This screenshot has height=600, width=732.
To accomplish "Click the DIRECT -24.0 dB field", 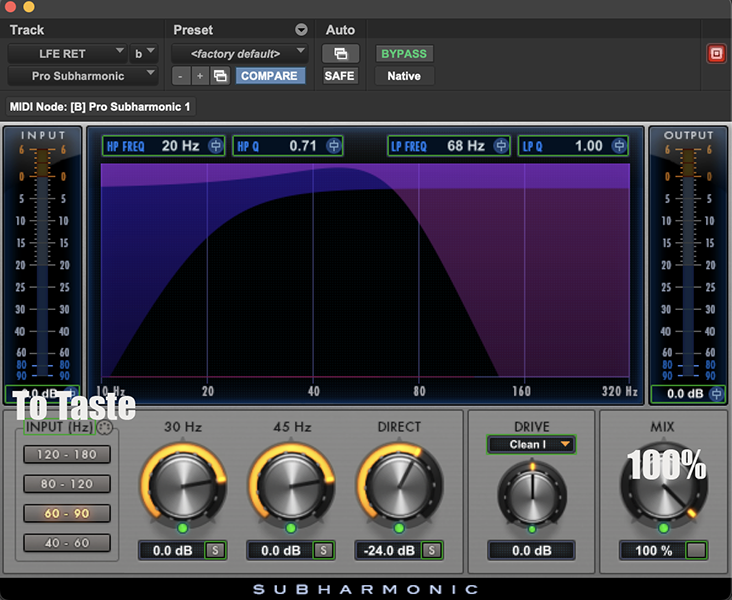I will tap(389, 551).
